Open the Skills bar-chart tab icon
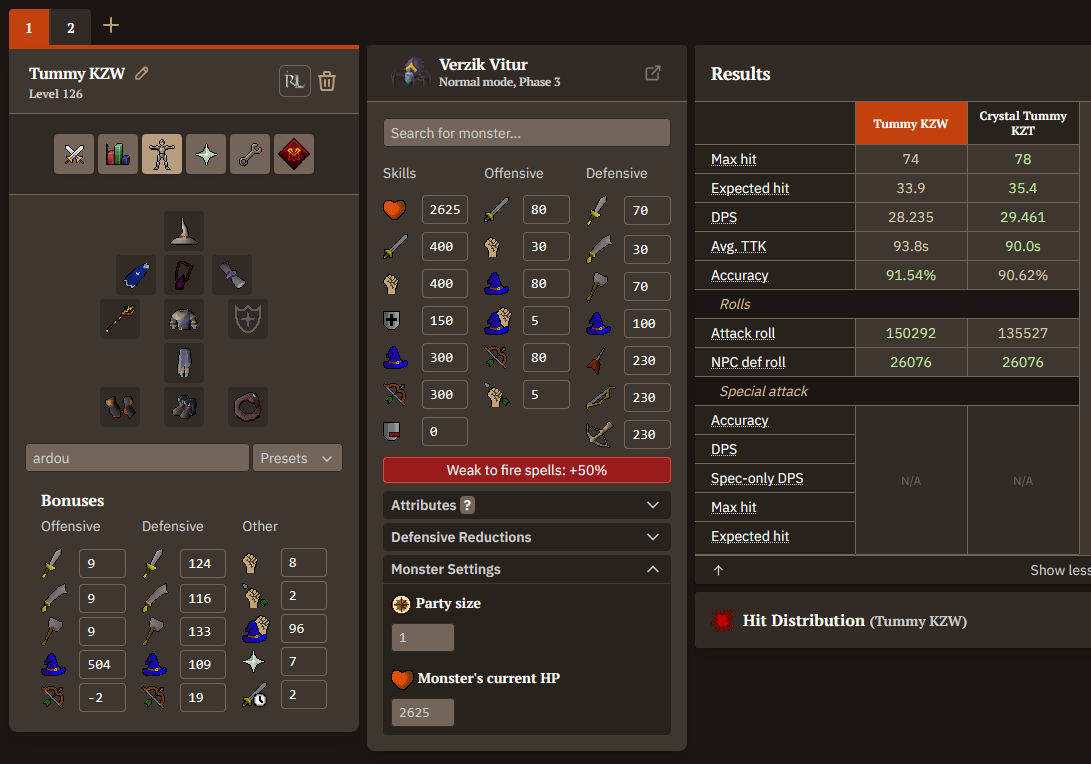This screenshot has width=1091, height=764. 118,154
